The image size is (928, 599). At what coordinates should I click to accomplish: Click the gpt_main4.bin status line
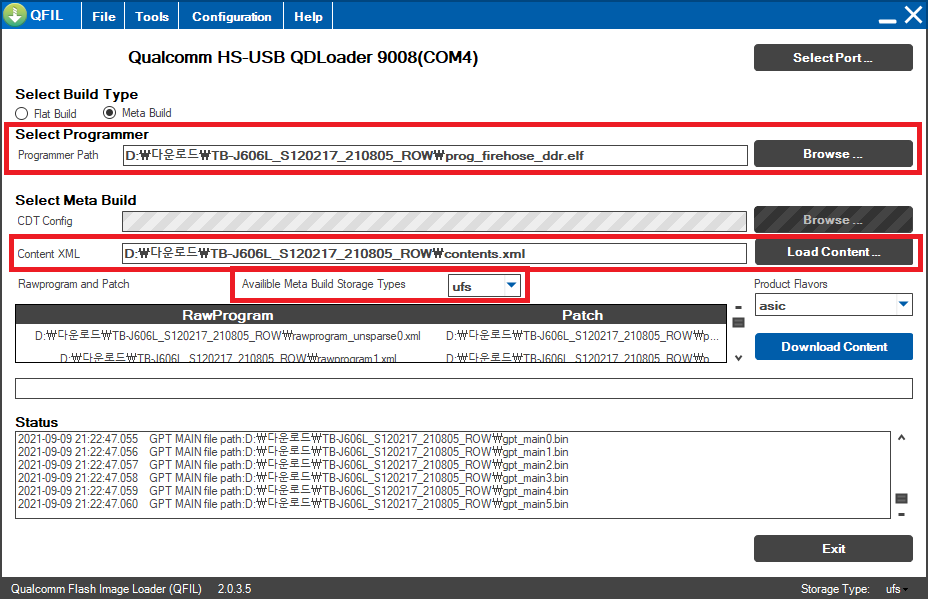293,491
